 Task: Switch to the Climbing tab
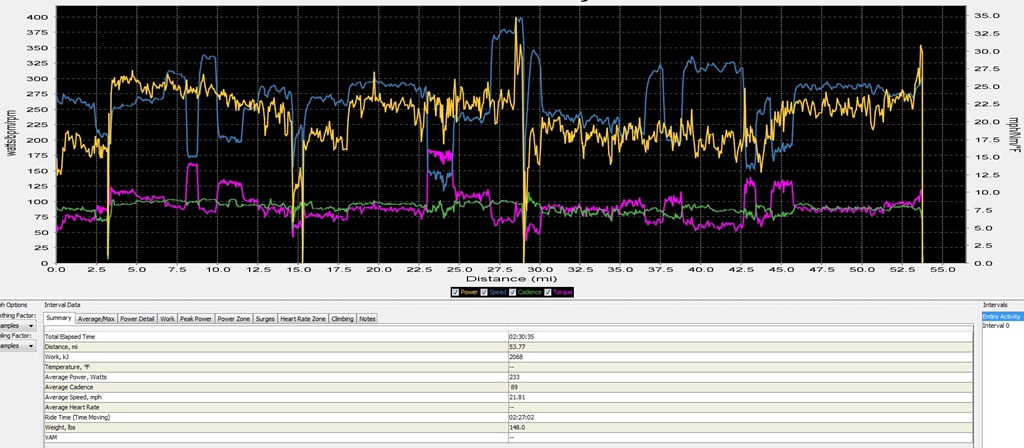click(343, 319)
